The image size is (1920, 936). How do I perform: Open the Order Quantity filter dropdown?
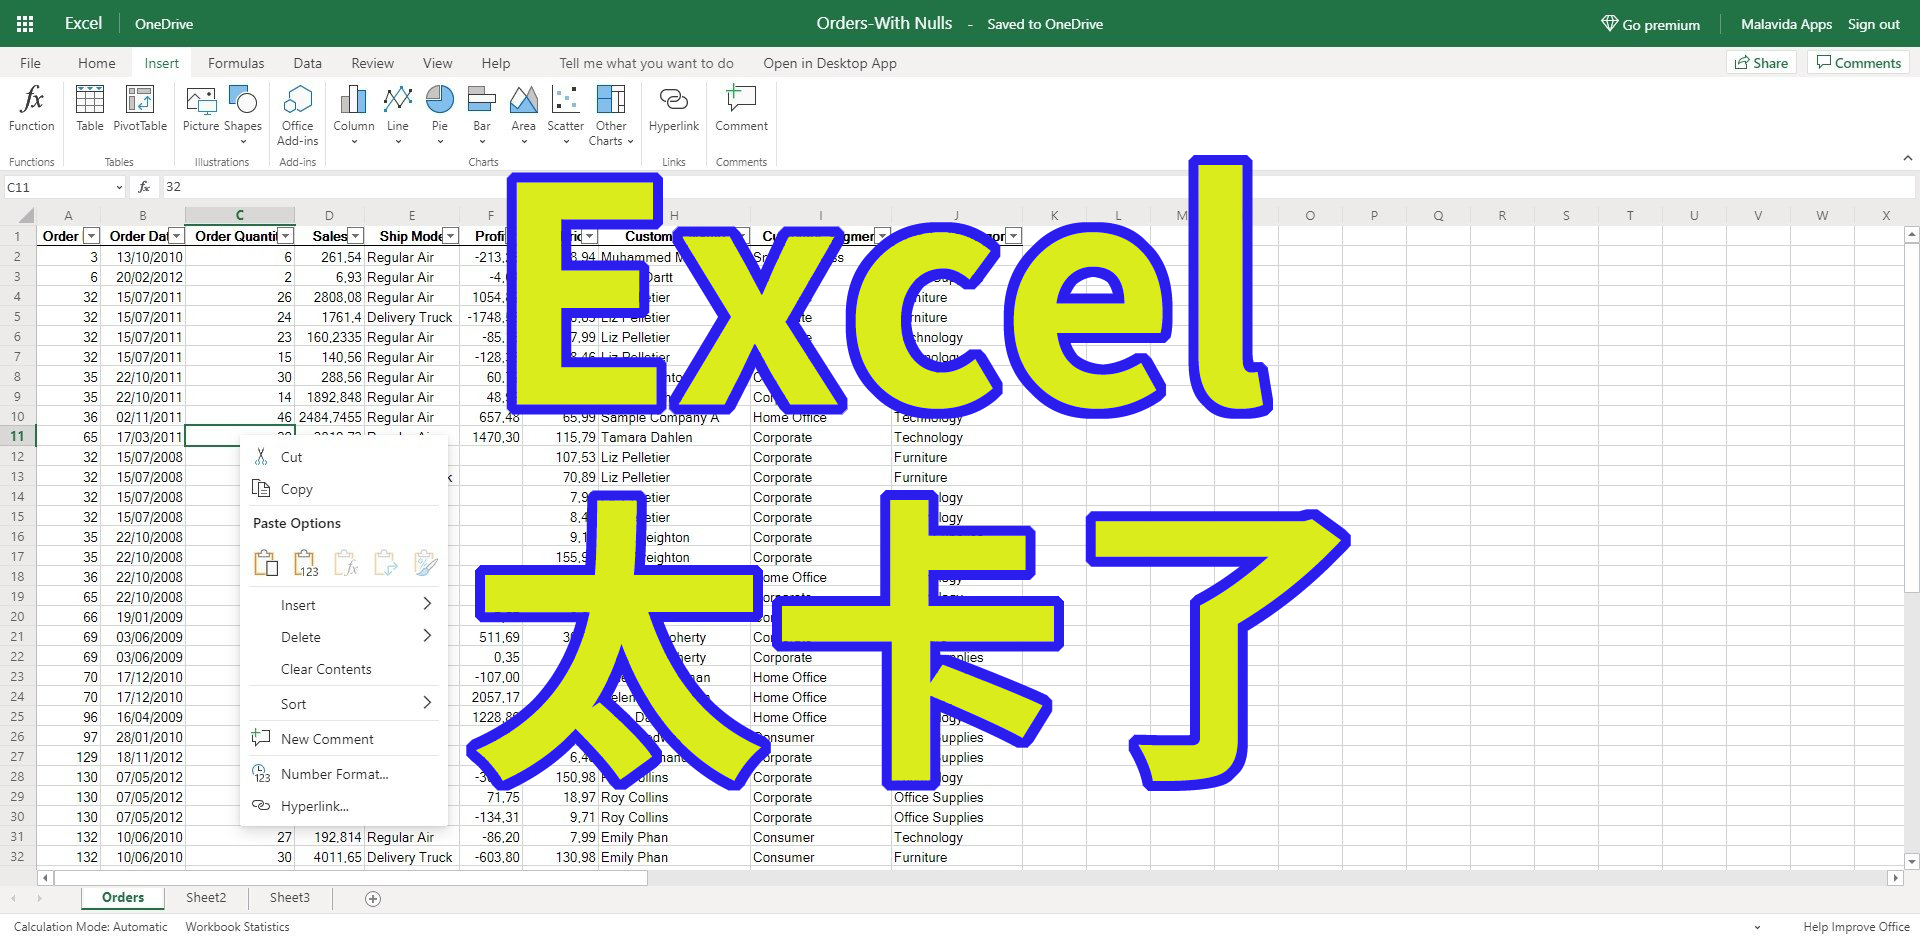point(286,236)
